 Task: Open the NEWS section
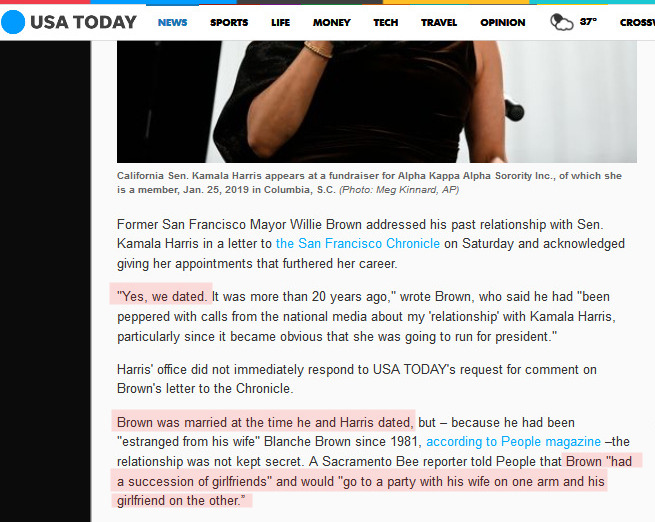click(x=173, y=23)
